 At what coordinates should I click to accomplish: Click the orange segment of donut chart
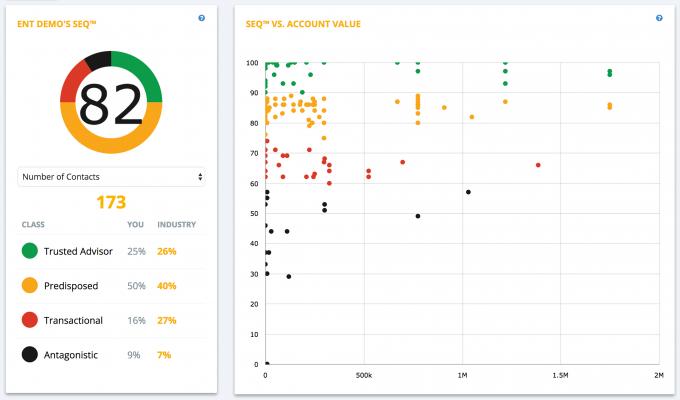point(111,146)
